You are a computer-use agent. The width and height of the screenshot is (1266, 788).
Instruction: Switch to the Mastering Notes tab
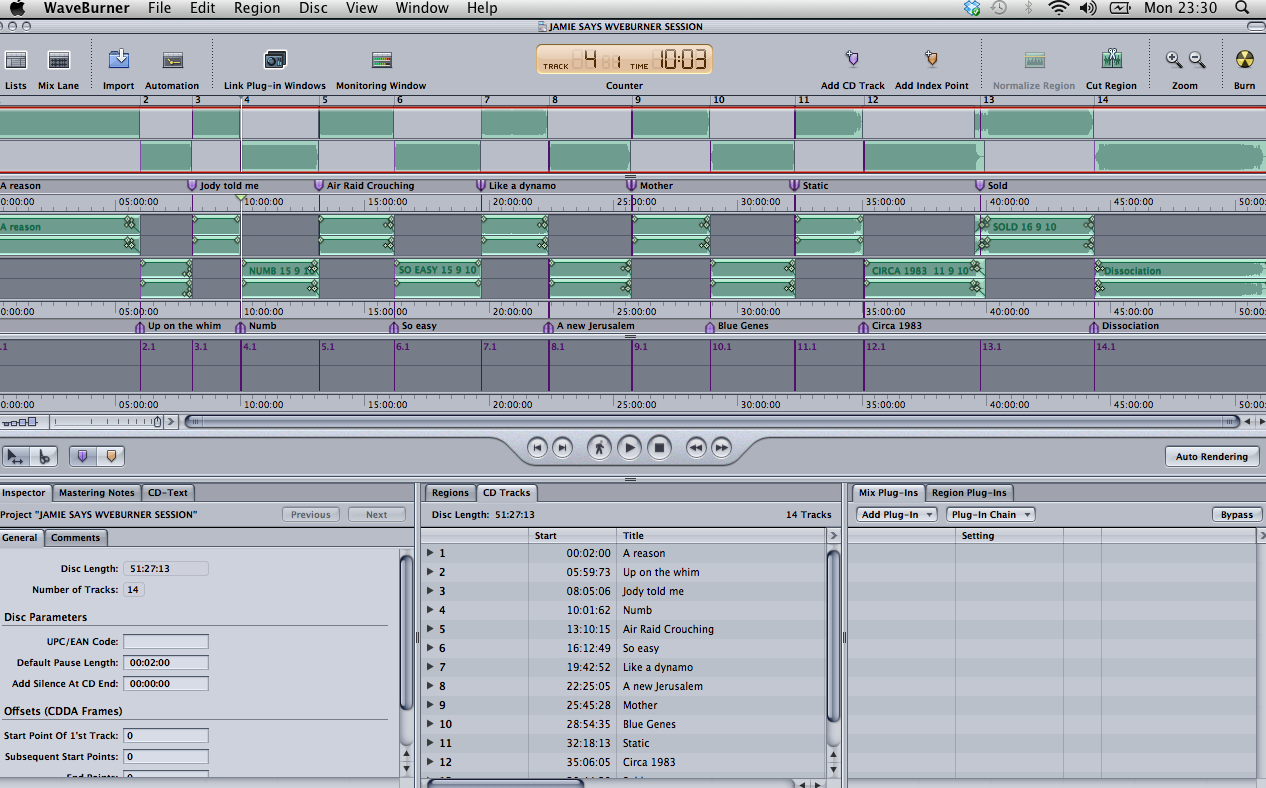click(96, 493)
